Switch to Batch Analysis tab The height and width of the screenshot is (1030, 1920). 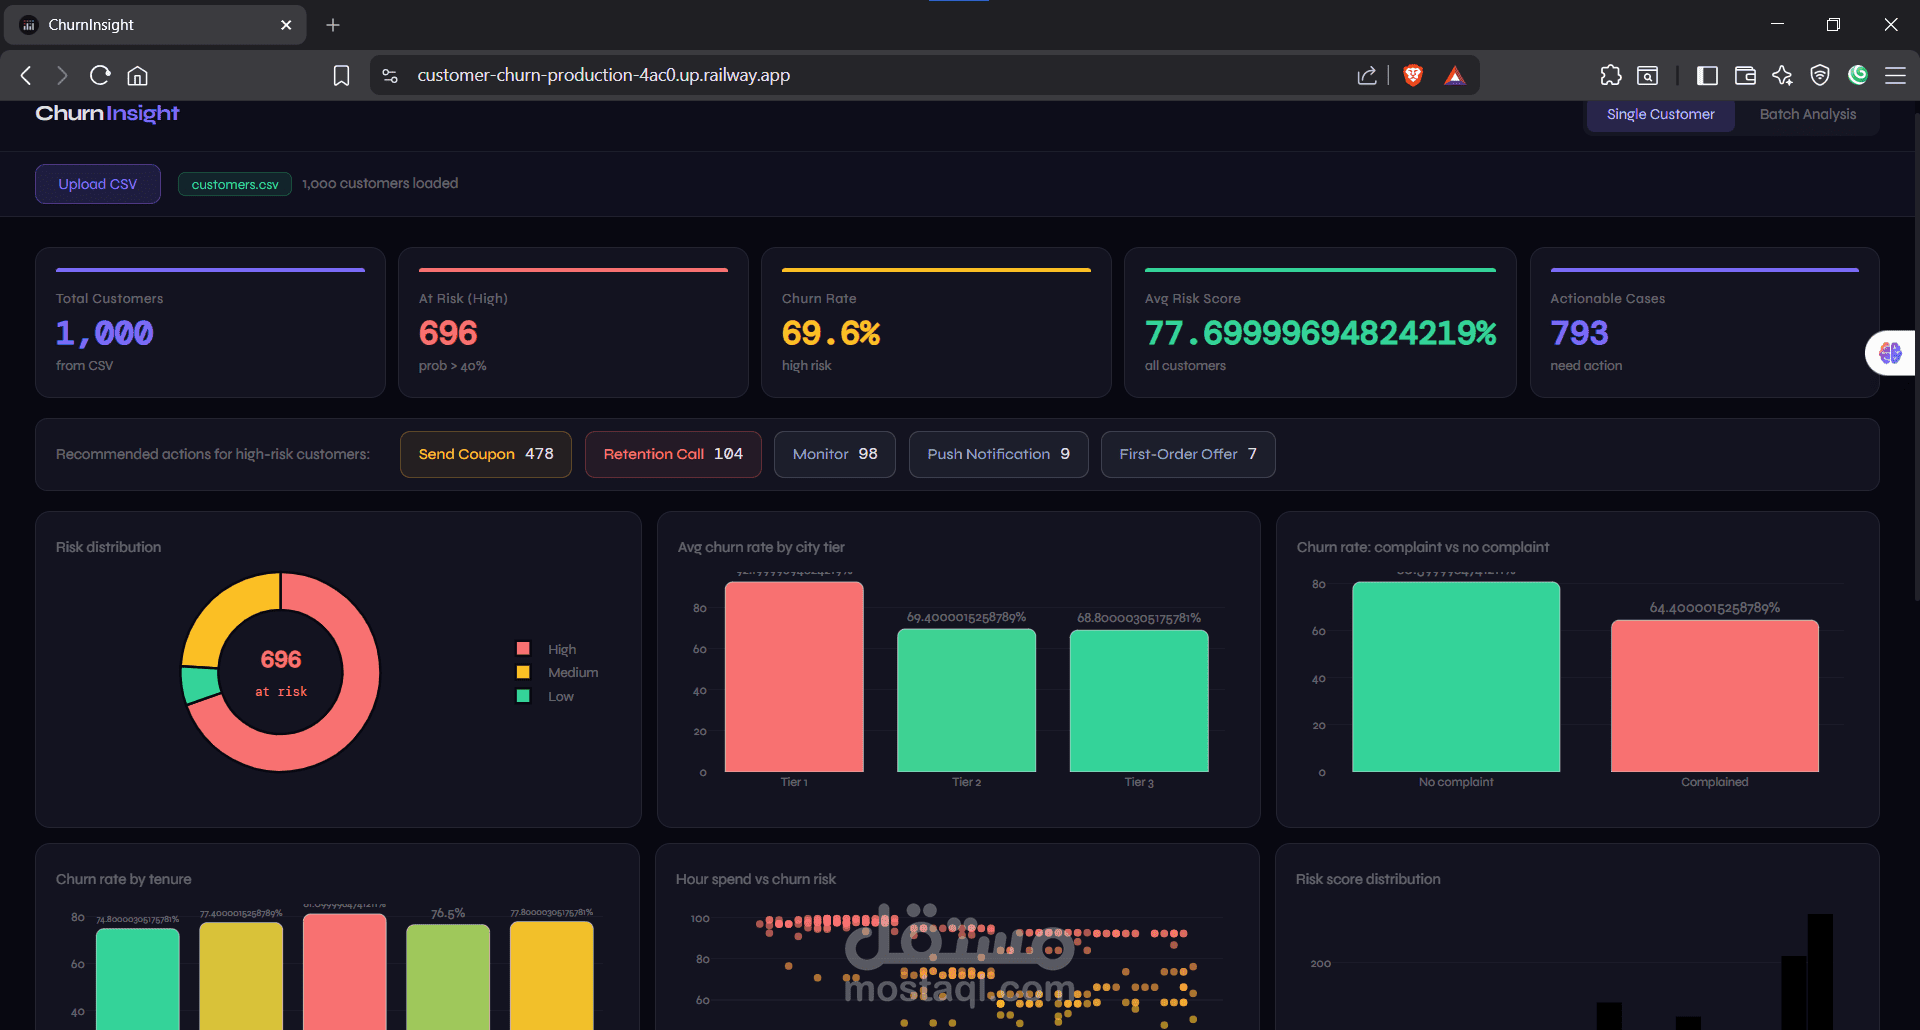tap(1807, 114)
